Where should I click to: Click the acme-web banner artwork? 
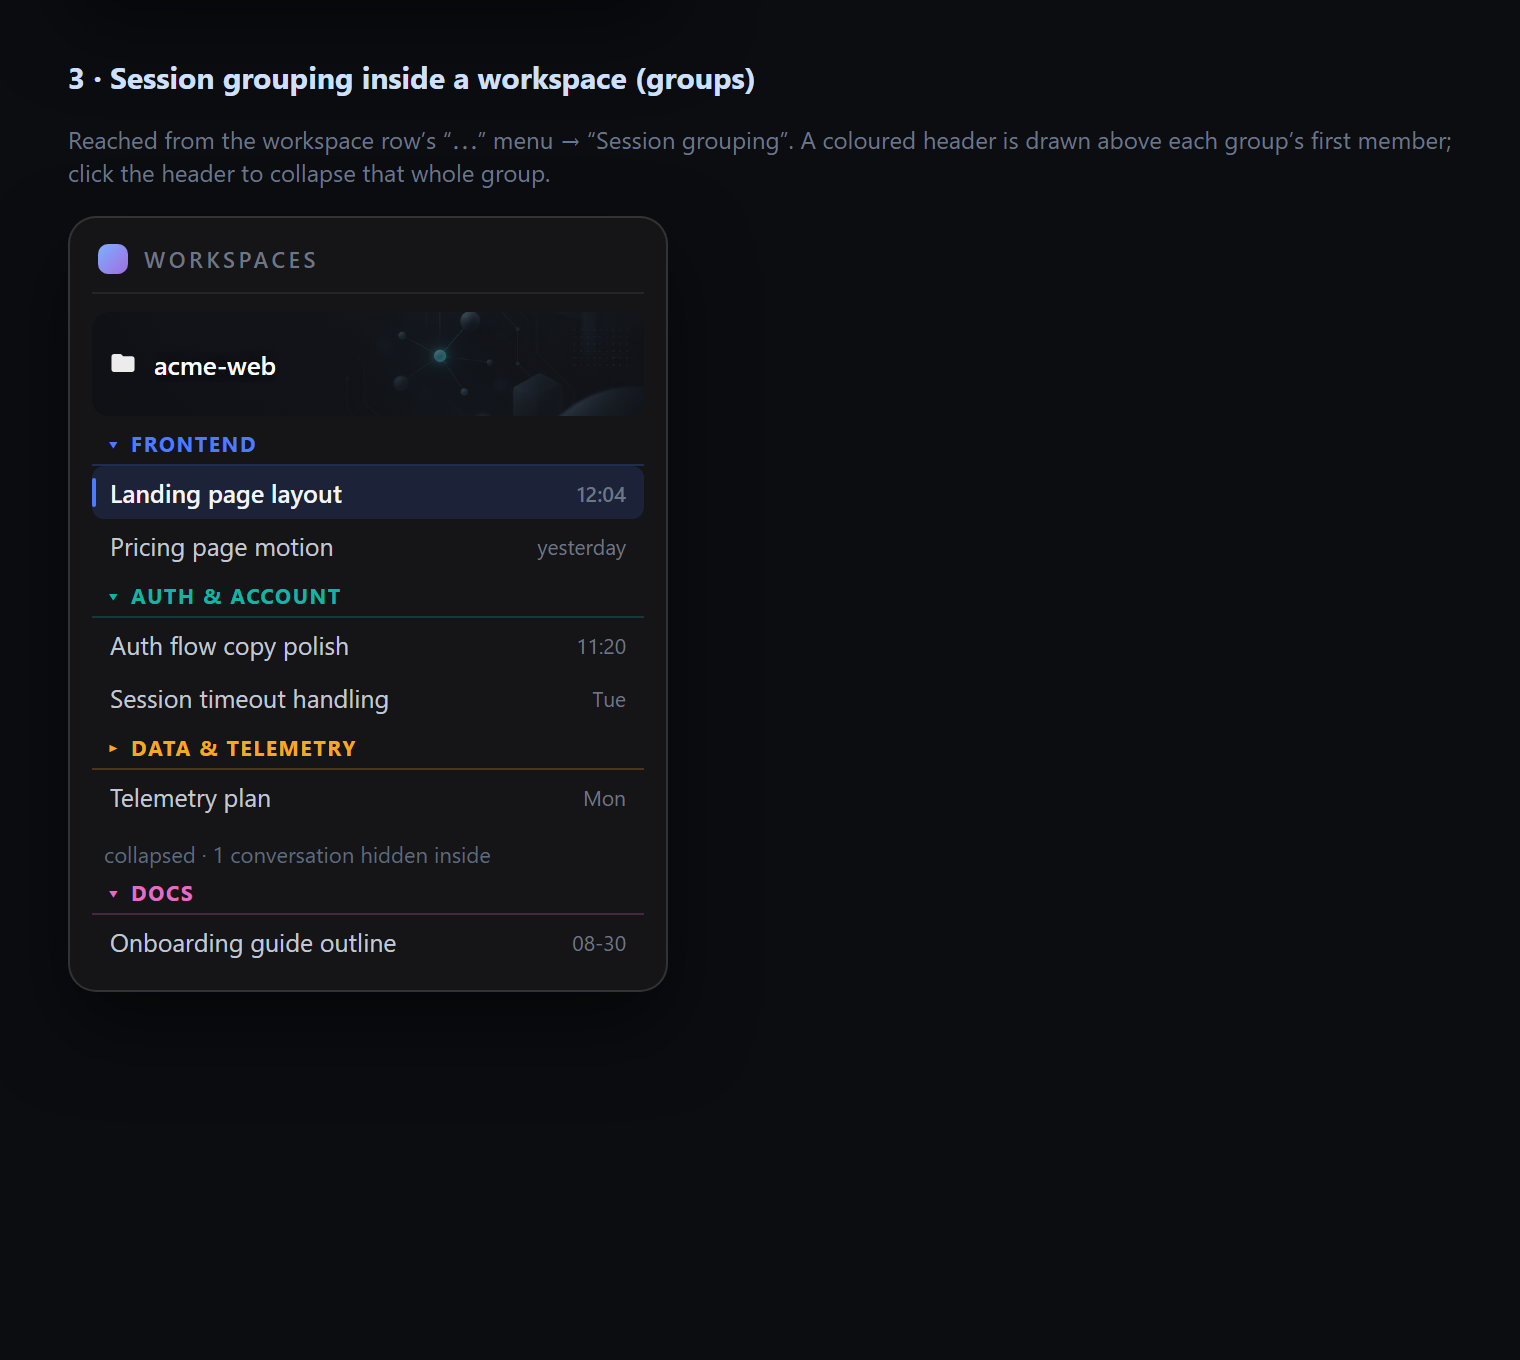490,364
